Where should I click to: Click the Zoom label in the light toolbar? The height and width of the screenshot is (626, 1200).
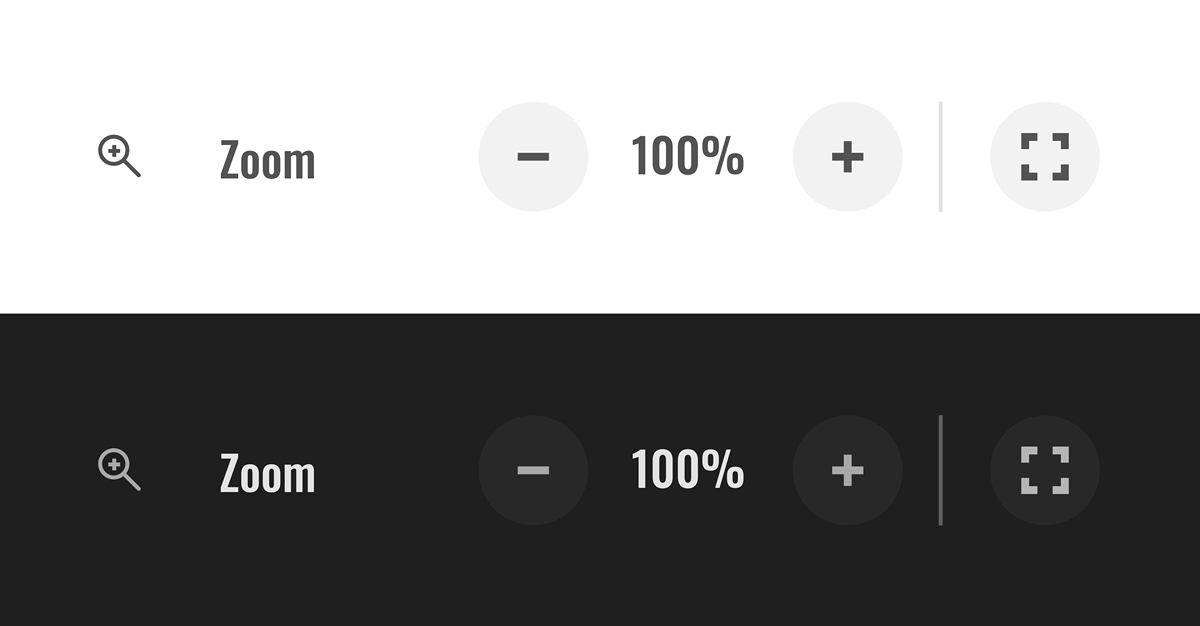point(267,160)
